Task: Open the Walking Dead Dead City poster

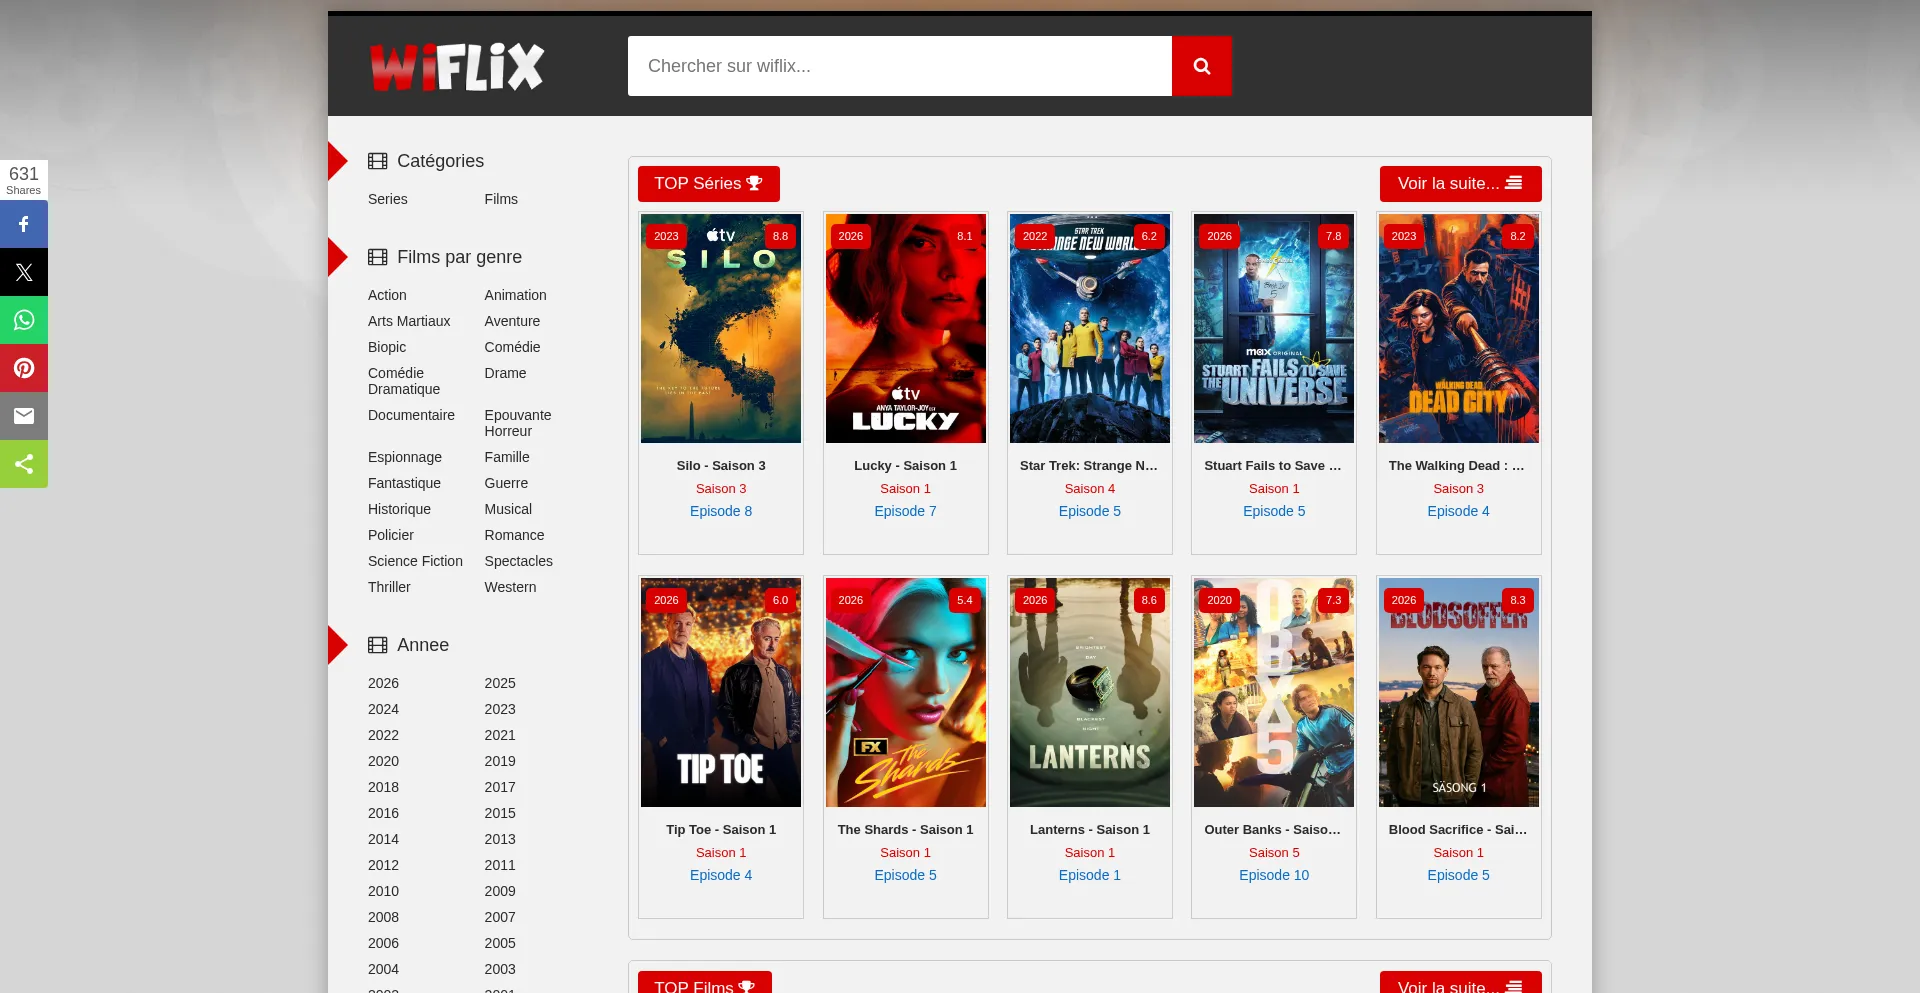Action: [1458, 328]
